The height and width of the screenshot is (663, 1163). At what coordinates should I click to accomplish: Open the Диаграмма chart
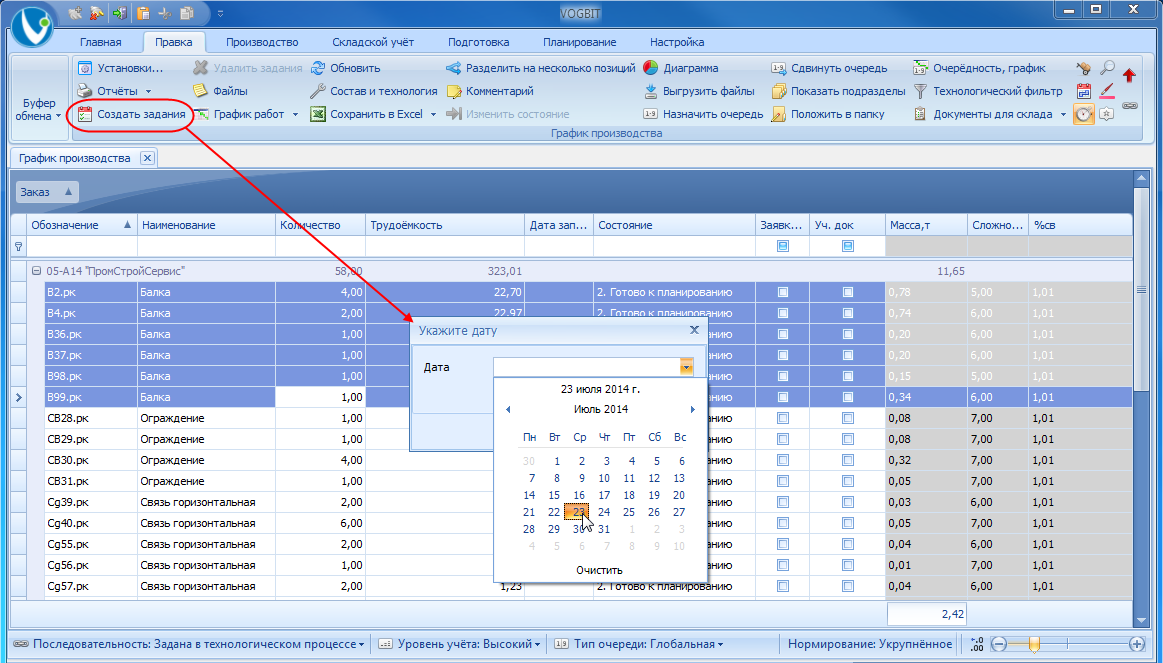tap(681, 68)
